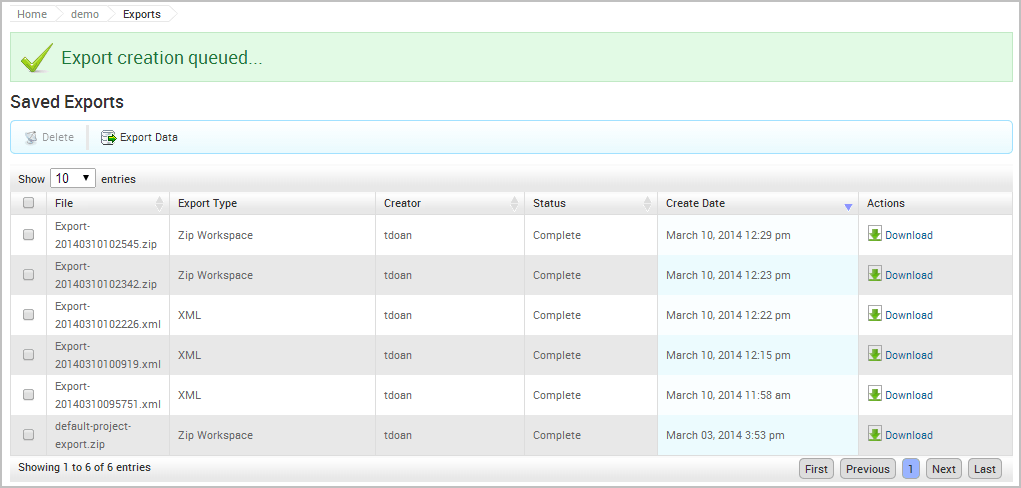Select checkbox for default-project-export.zip row

click(29, 435)
